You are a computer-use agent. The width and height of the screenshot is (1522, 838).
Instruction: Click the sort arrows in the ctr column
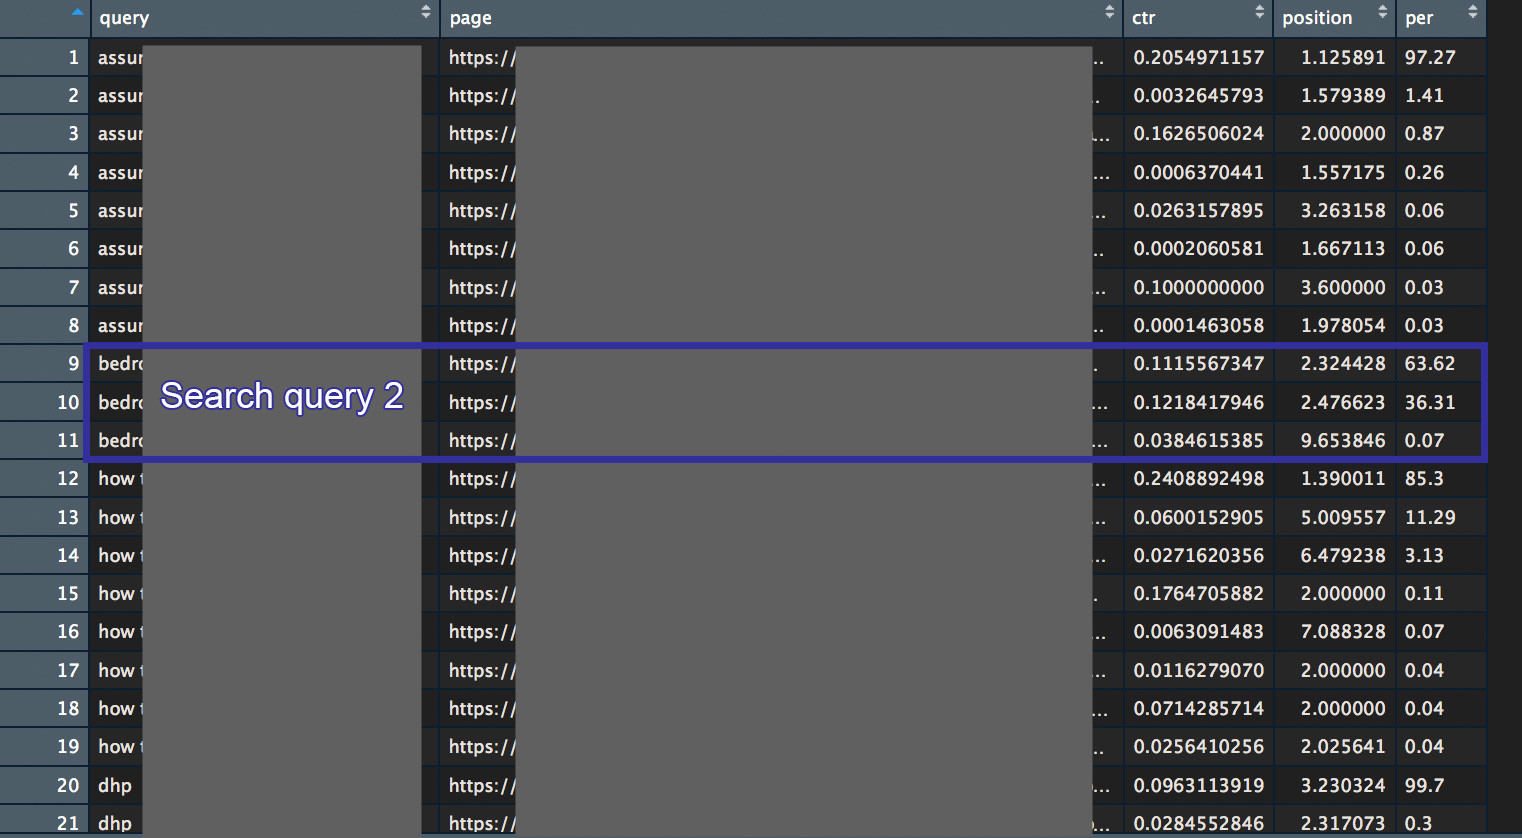tap(1259, 12)
